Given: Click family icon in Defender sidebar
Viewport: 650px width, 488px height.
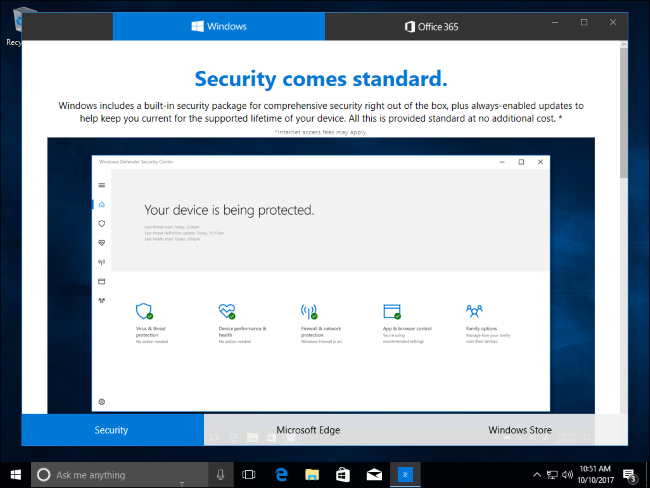Looking at the screenshot, I should pos(102,301).
